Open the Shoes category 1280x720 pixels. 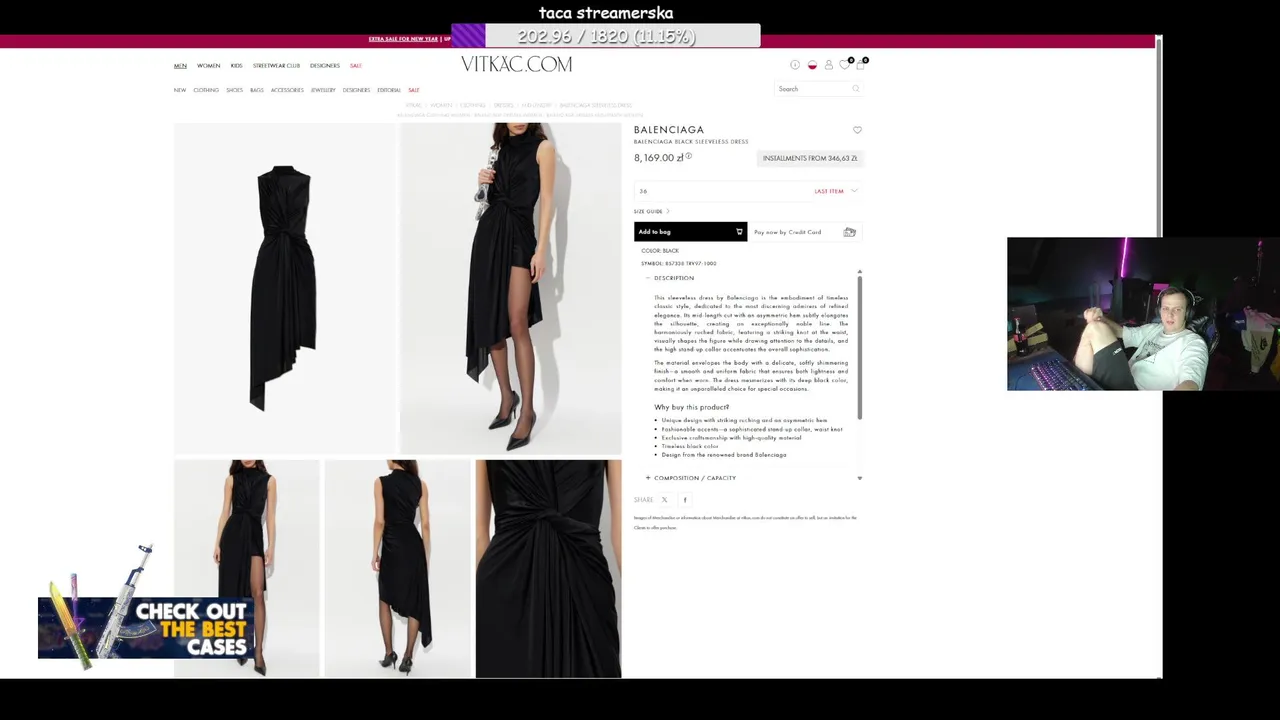point(234,90)
